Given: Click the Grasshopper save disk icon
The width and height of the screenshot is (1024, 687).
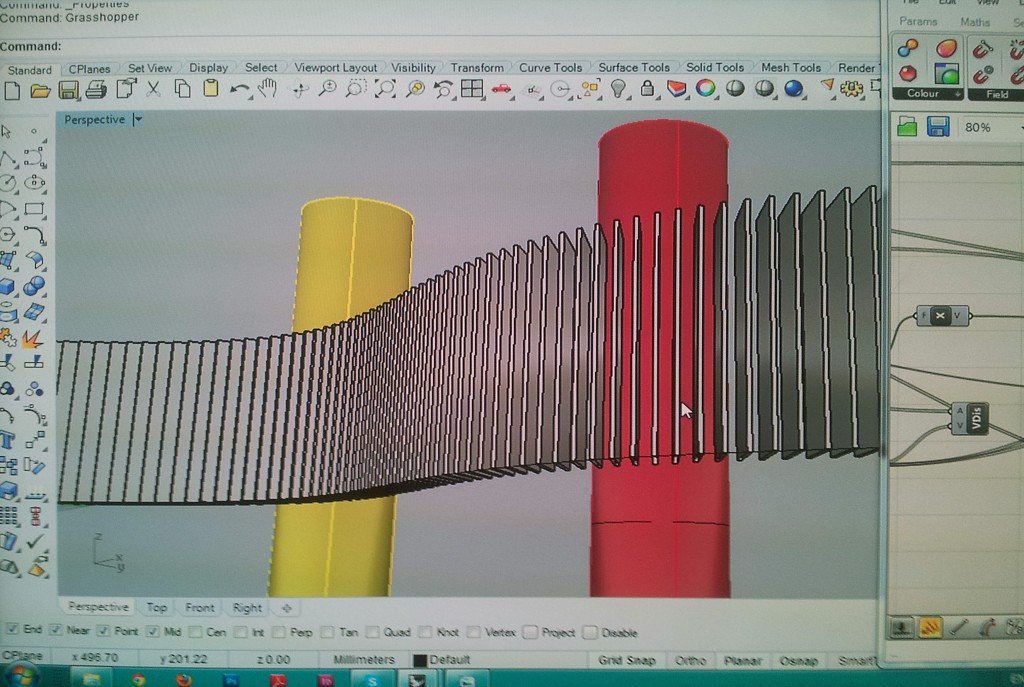Looking at the screenshot, I should coord(937,126).
